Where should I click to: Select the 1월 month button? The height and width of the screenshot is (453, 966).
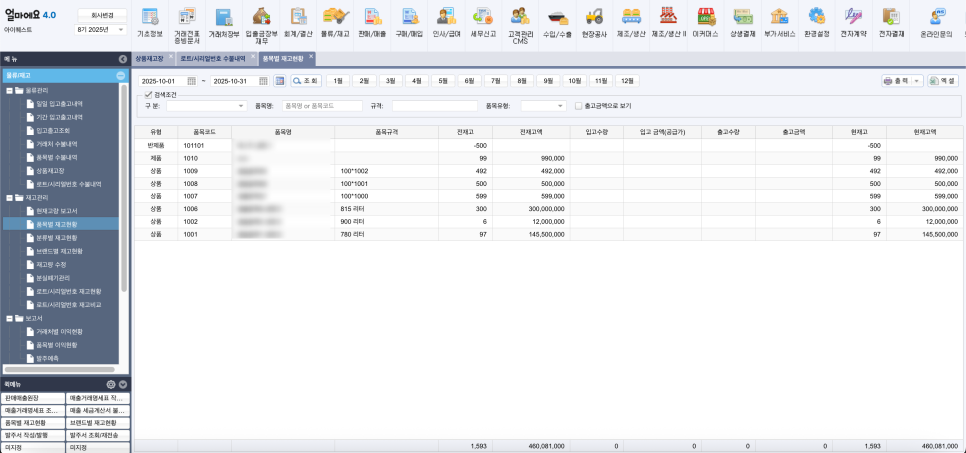(x=338, y=81)
